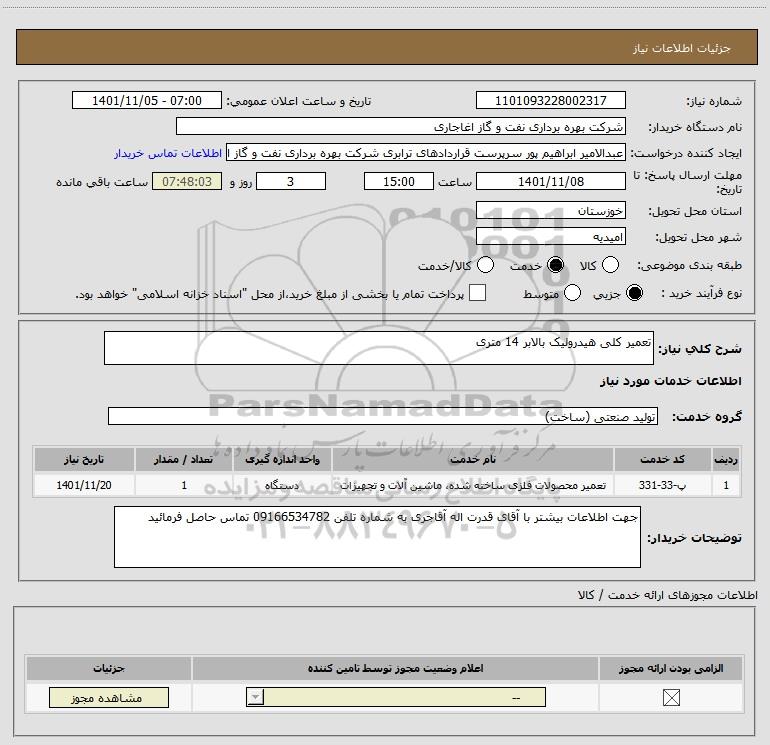Viewport: 770px width, 745px height.
Task: Click the remaining days field showing 3
Action: point(291,181)
